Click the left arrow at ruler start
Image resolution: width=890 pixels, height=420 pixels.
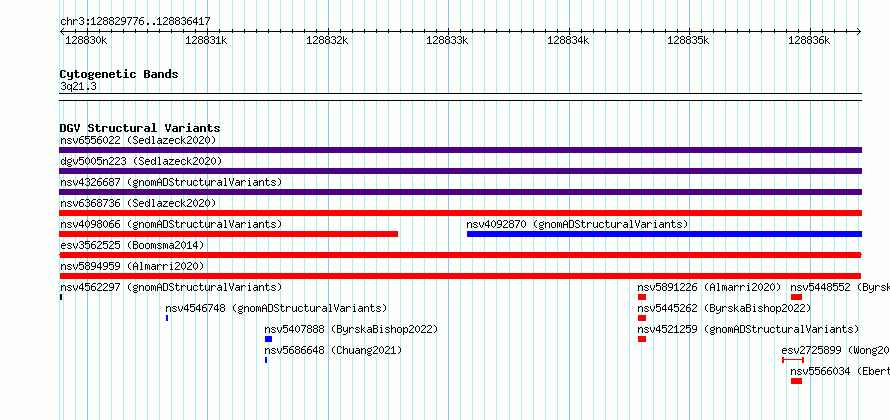pyautogui.click(x=62, y=32)
